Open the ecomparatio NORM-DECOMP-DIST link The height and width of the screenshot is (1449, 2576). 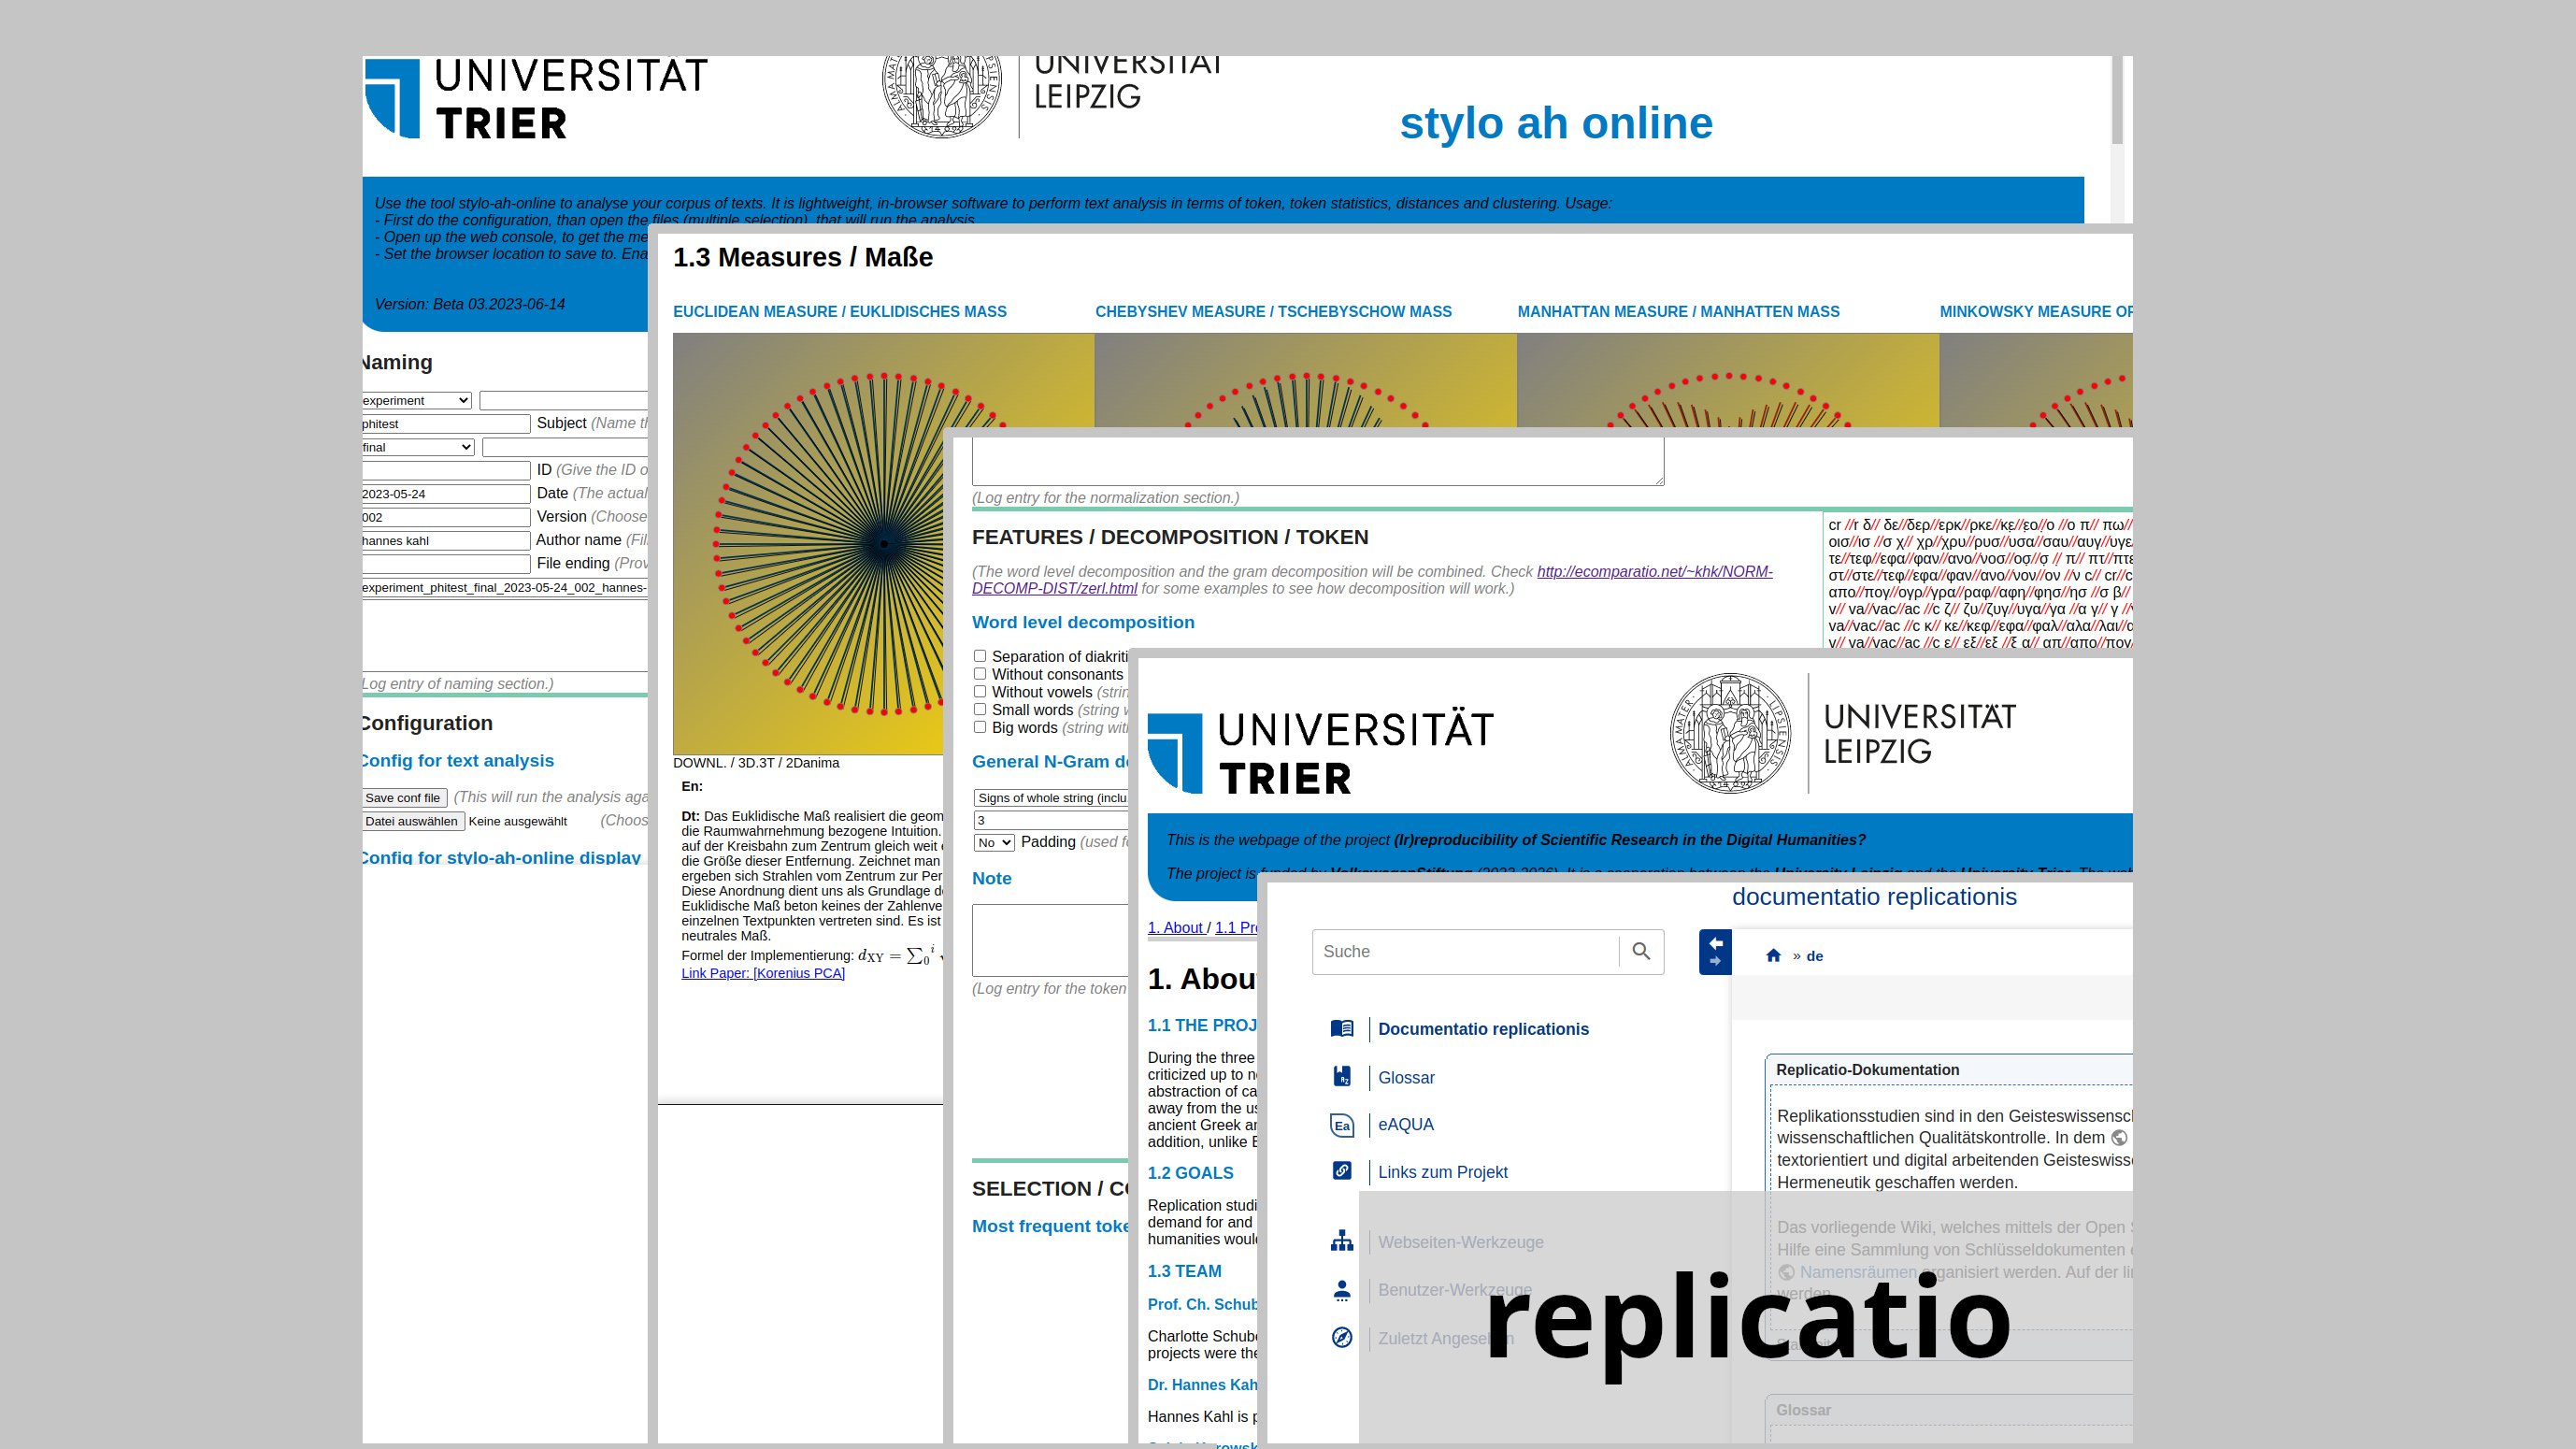click(1372, 580)
